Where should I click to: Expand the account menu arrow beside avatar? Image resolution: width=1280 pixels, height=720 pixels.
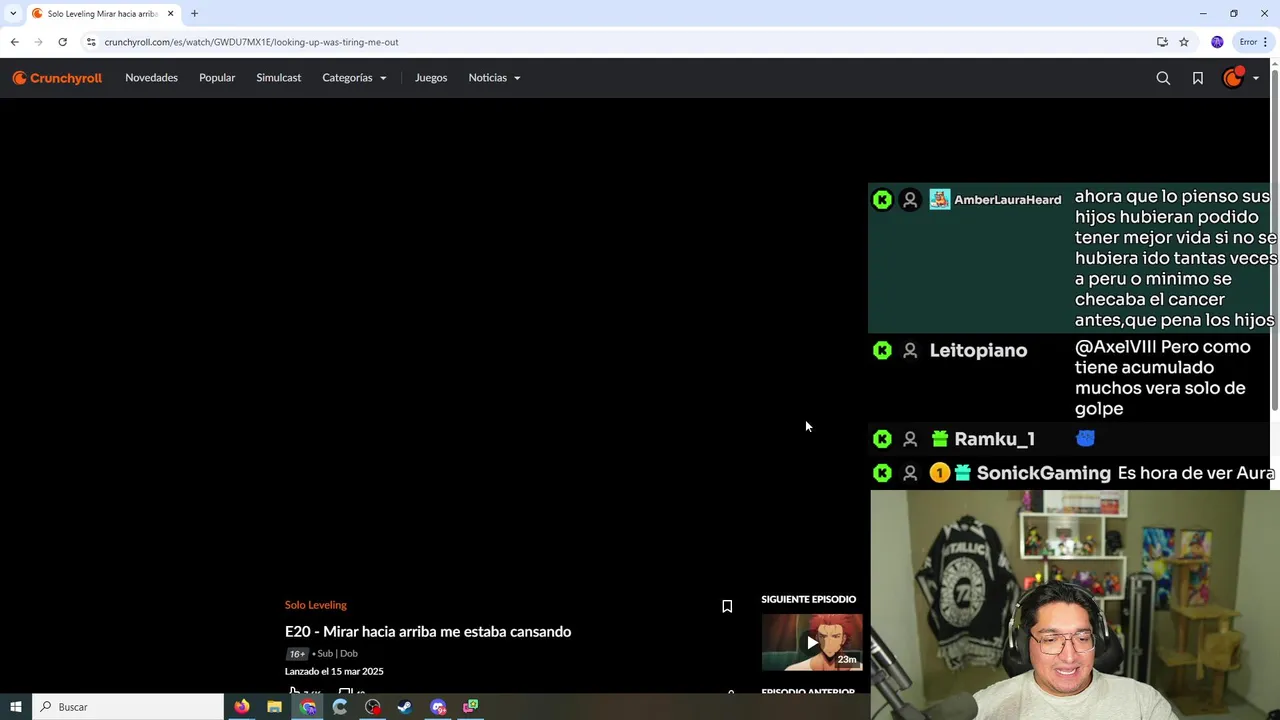click(1256, 78)
